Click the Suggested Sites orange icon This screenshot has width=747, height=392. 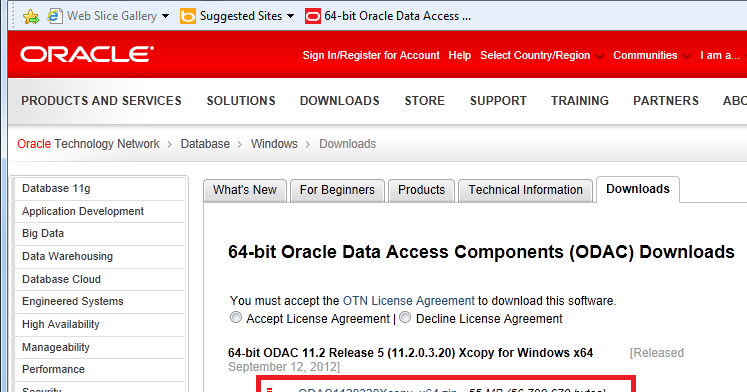pos(188,16)
